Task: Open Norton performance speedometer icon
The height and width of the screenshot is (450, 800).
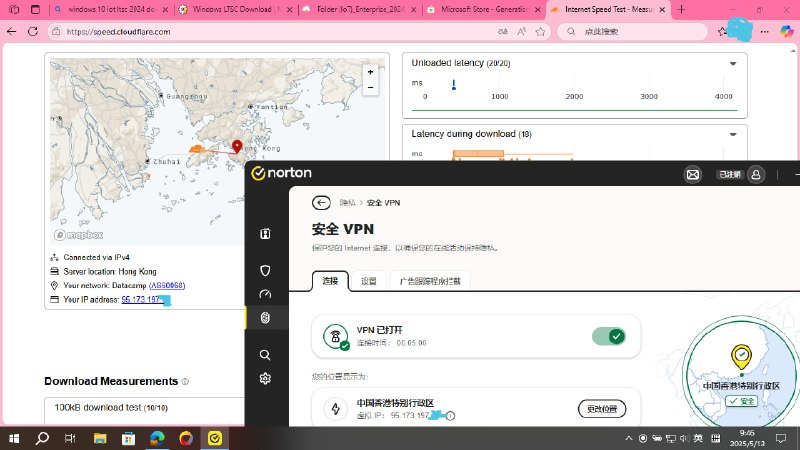Action: tap(265, 294)
